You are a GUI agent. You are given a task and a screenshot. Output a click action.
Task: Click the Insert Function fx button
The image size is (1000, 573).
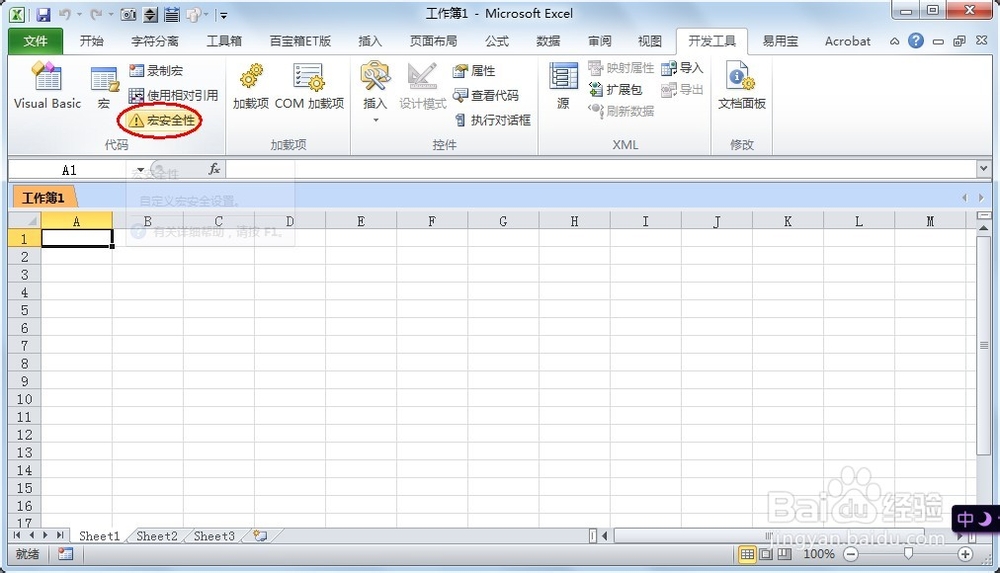click(214, 169)
